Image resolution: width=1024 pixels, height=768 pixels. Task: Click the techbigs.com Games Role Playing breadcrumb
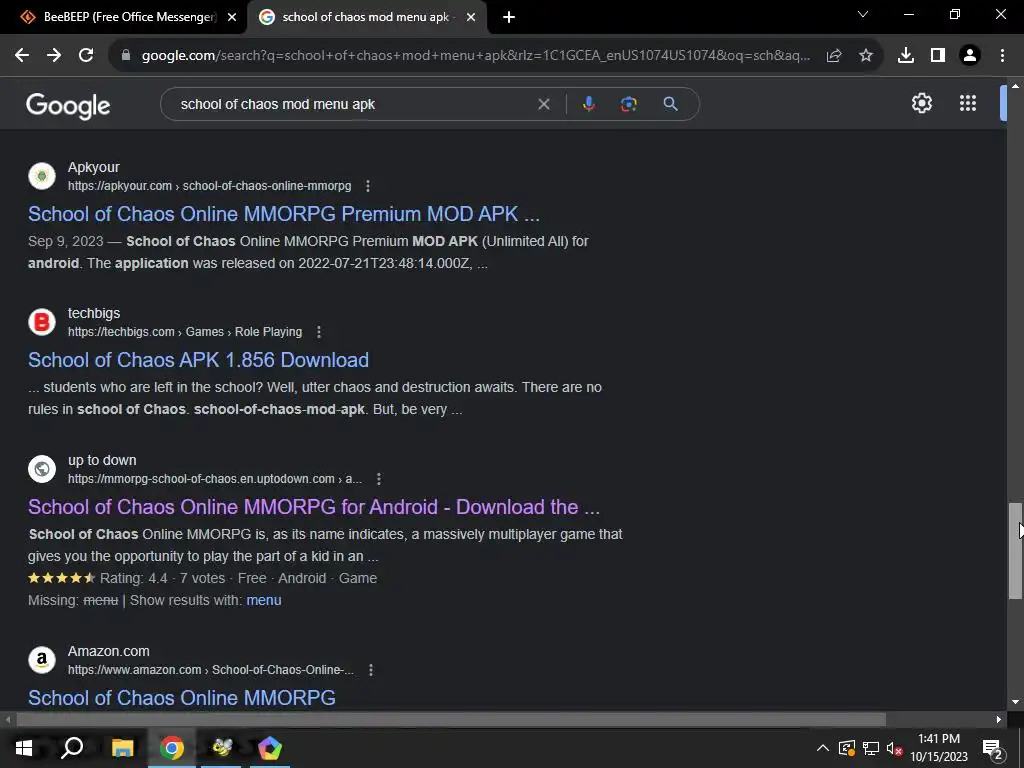tap(185, 332)
